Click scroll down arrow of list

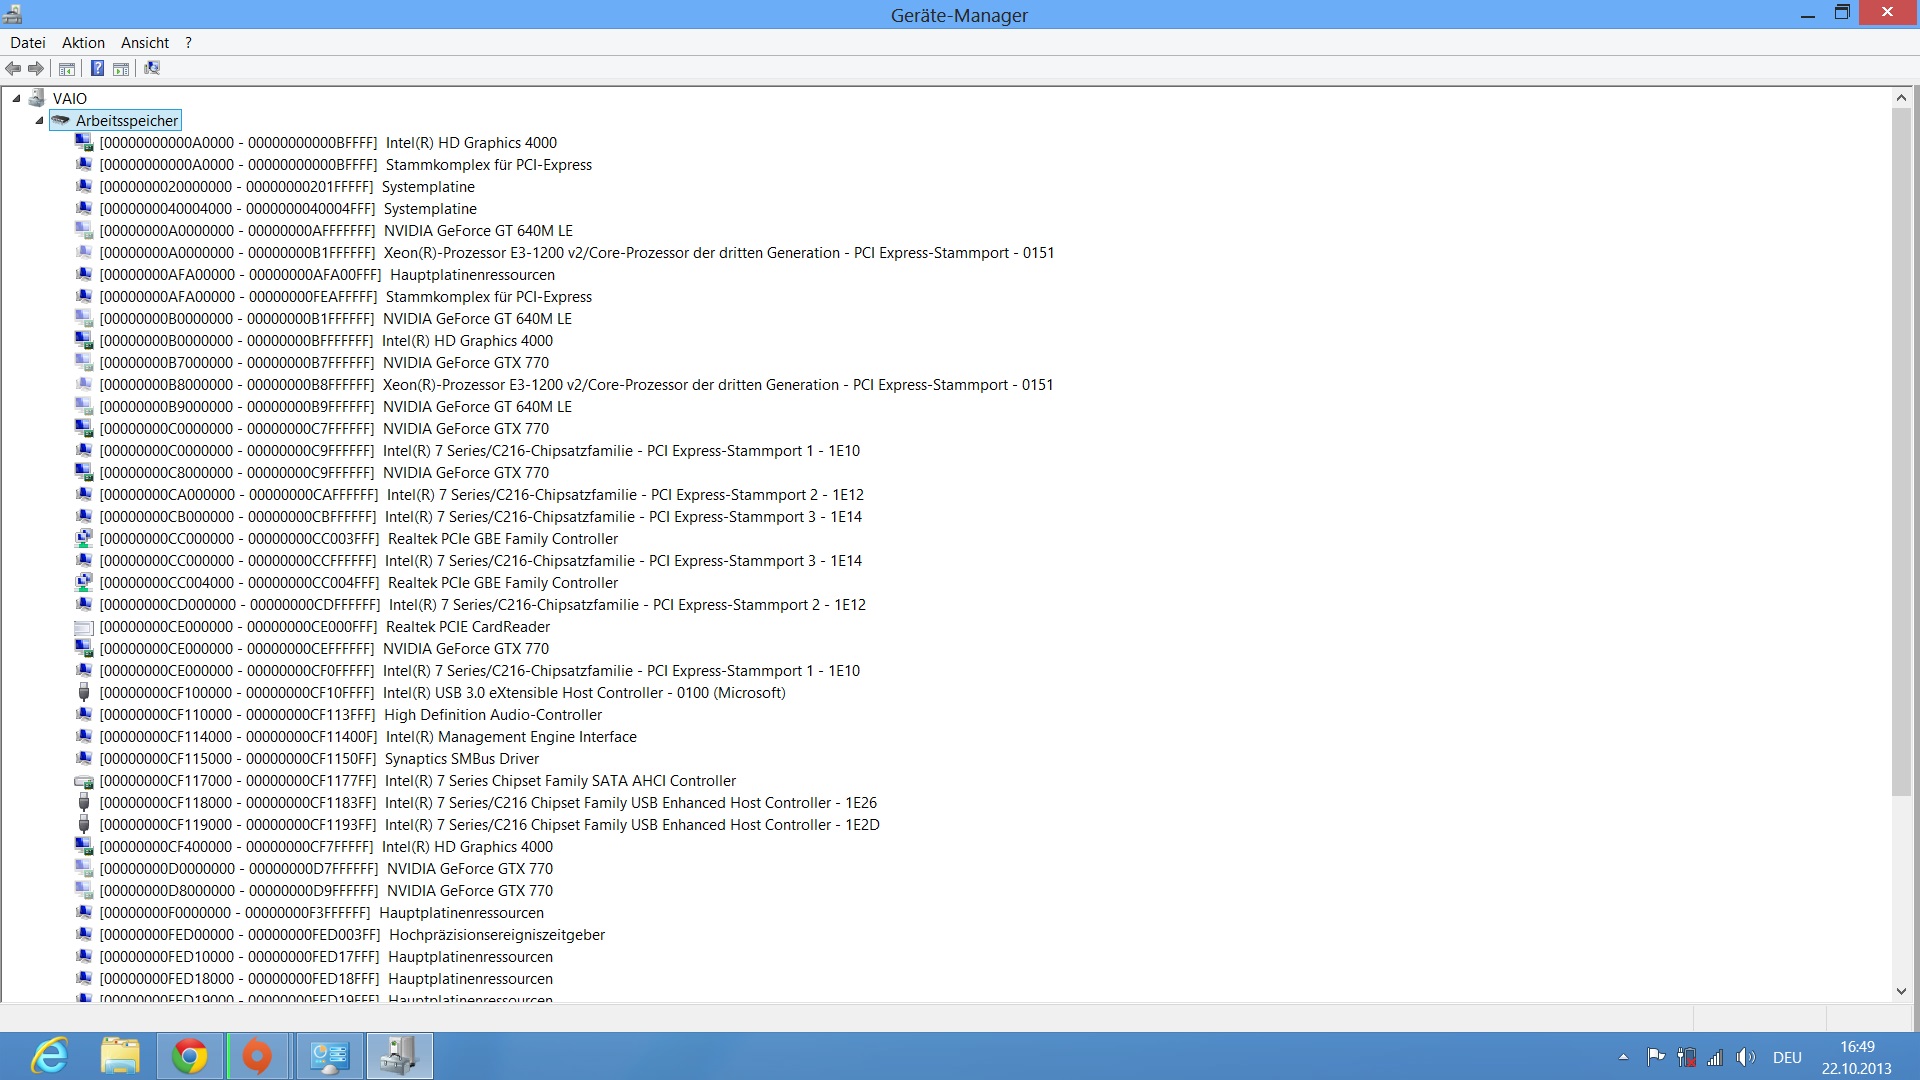(1901, 991)
